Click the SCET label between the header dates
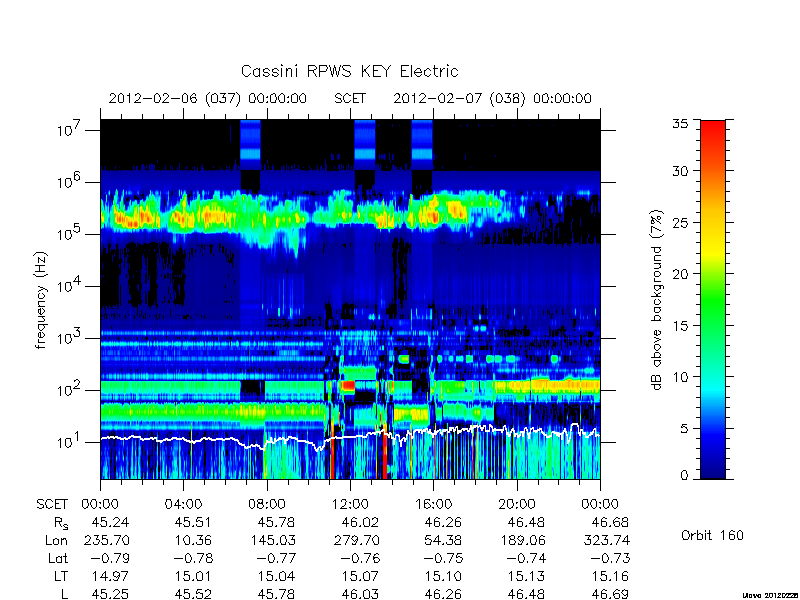The height and width of the screenshot is (600, 800). click(350, 98)
